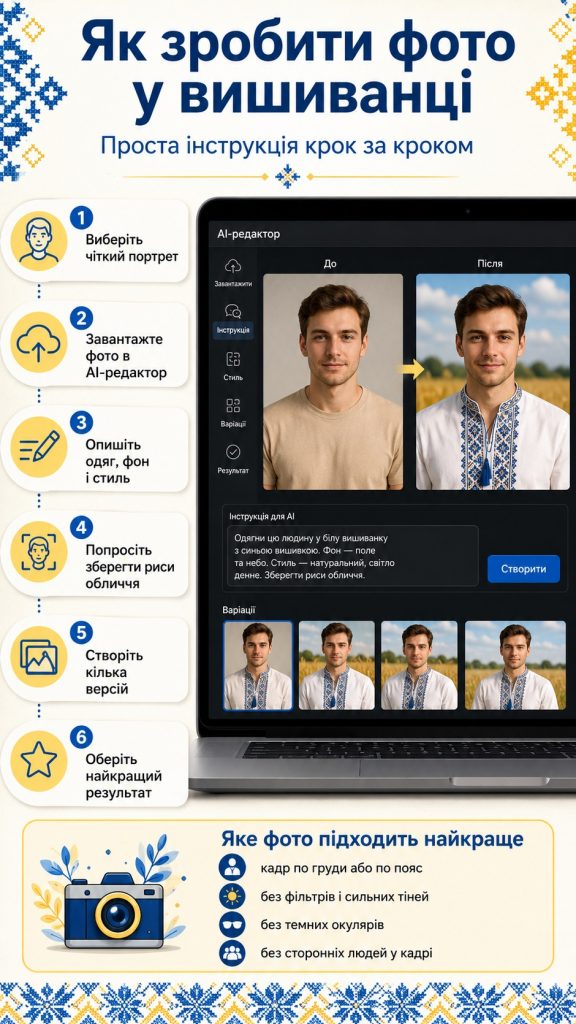The width and height of the screenshot is (576, 1024).
Task: Choose the third thumbnail in Варіації row
Action: point(419,665)
